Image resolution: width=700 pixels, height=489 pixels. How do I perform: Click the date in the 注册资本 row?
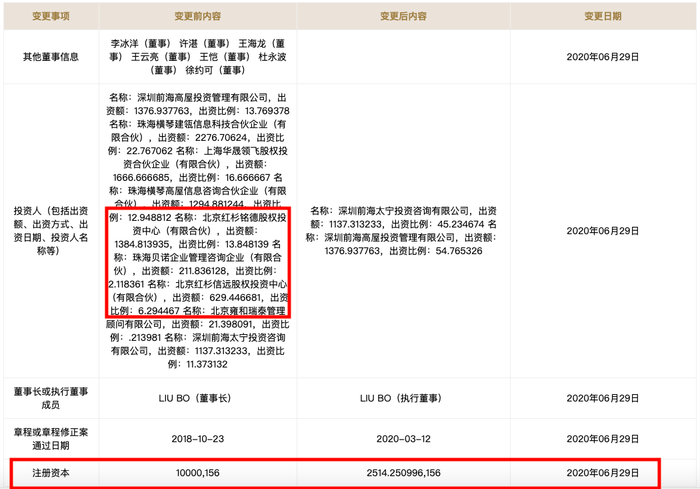603,472
